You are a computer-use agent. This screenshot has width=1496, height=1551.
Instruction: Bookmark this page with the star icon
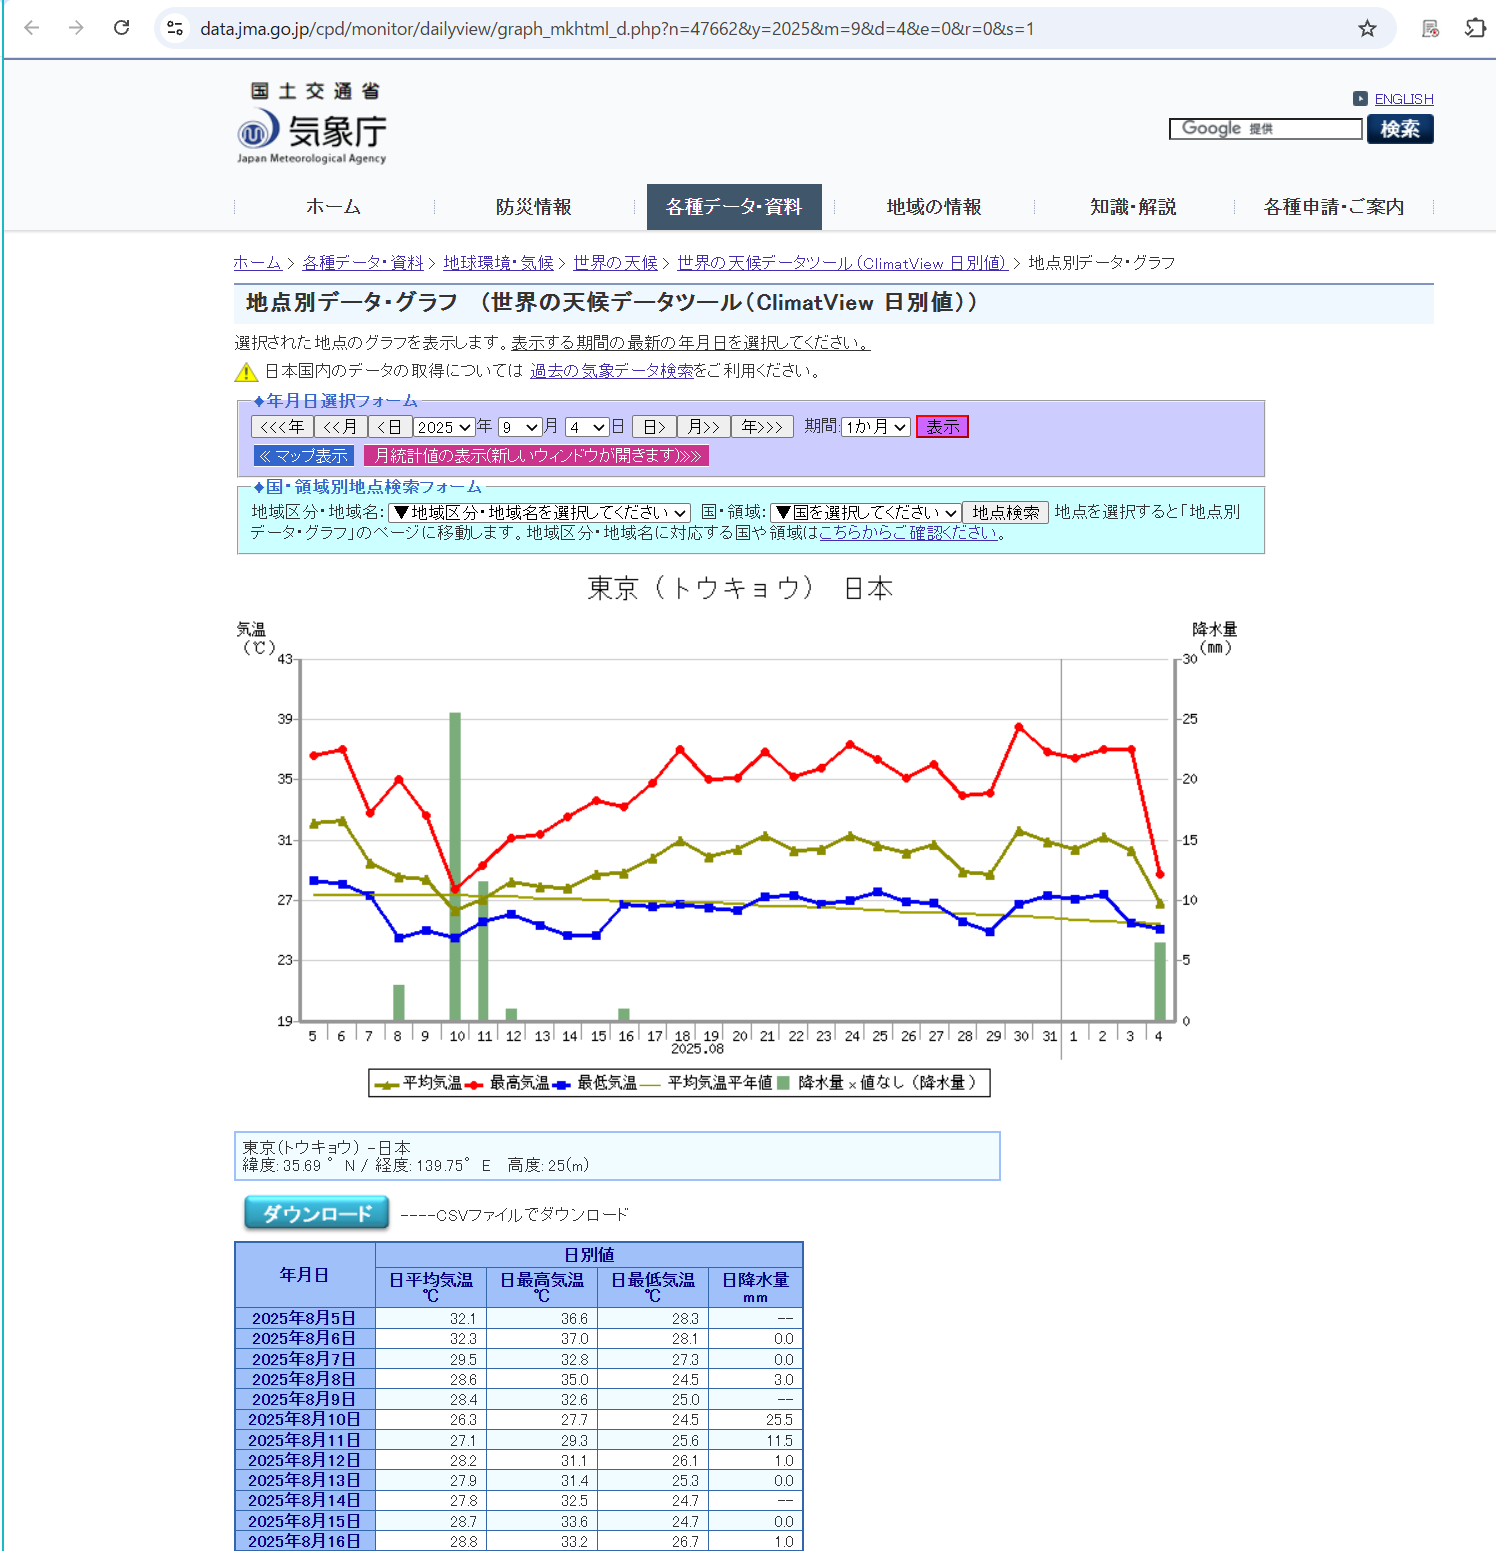click(x=1367, y=28)
